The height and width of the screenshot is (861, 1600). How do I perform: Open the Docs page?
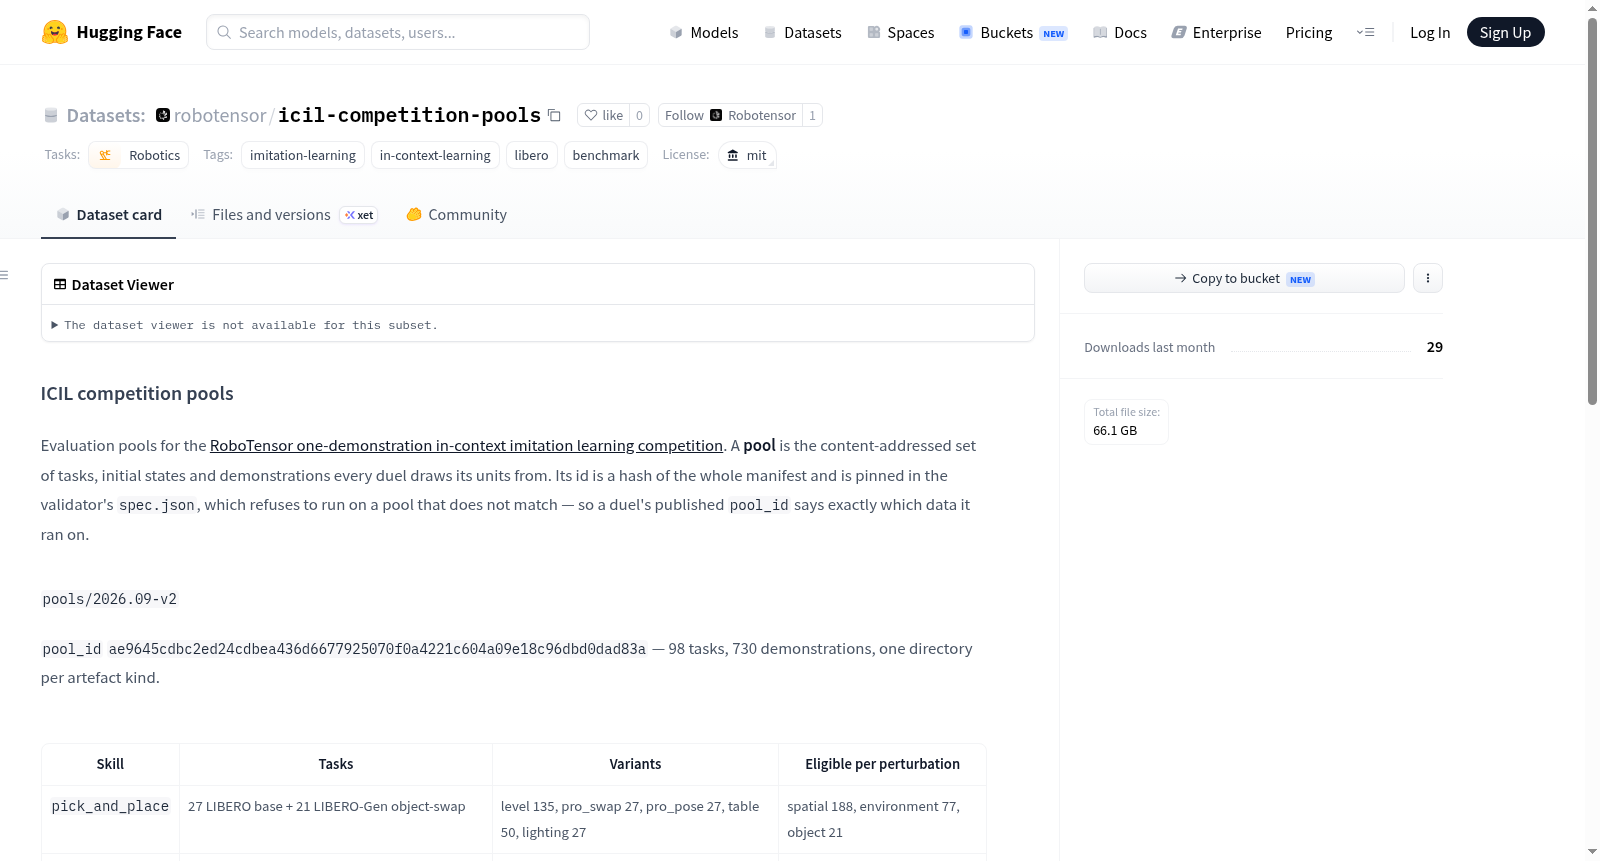pyautogui.click(x=1120, y=32)
